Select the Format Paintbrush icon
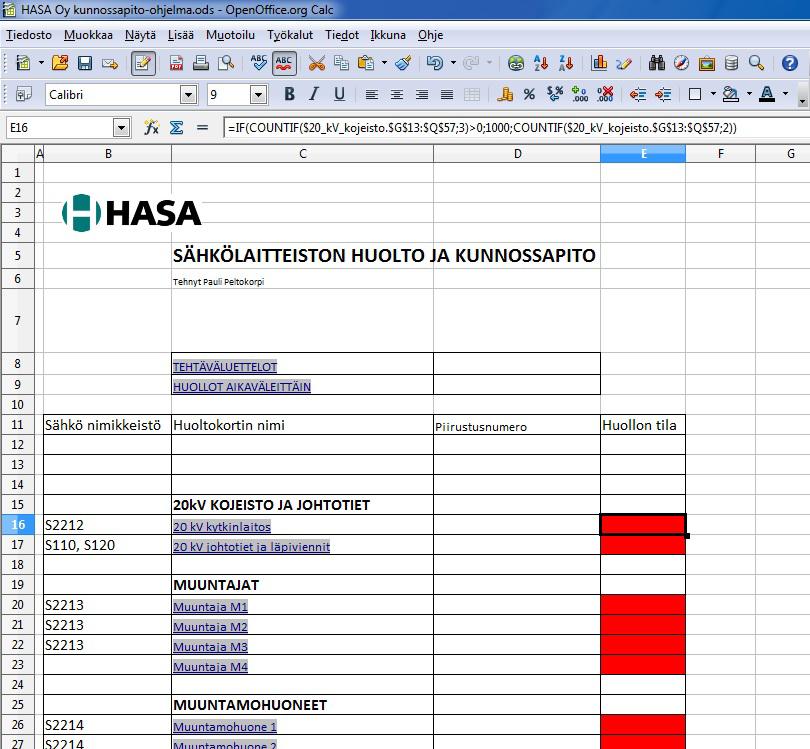Screen dimensions: 810x749 [403, 63]
